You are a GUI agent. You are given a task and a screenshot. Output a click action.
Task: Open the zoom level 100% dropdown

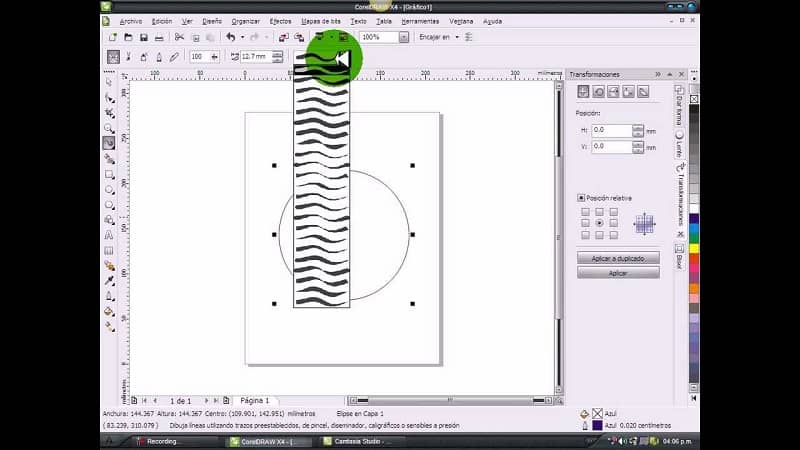tap(404, 37)
